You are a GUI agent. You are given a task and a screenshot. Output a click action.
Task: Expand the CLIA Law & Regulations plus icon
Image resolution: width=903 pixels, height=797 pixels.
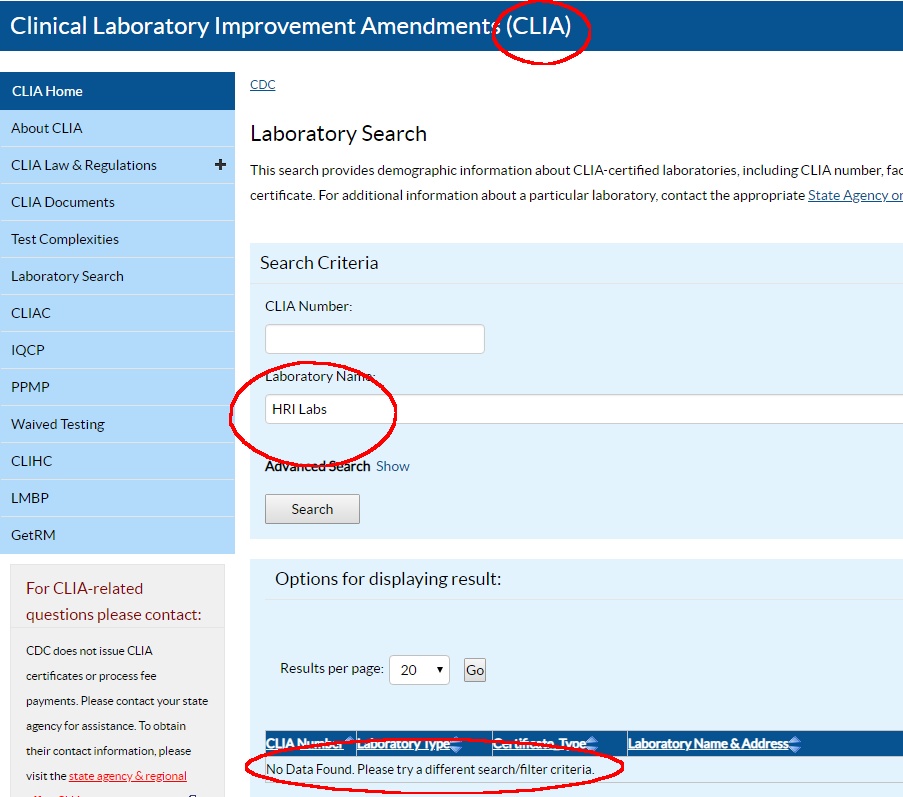point(220,165)
